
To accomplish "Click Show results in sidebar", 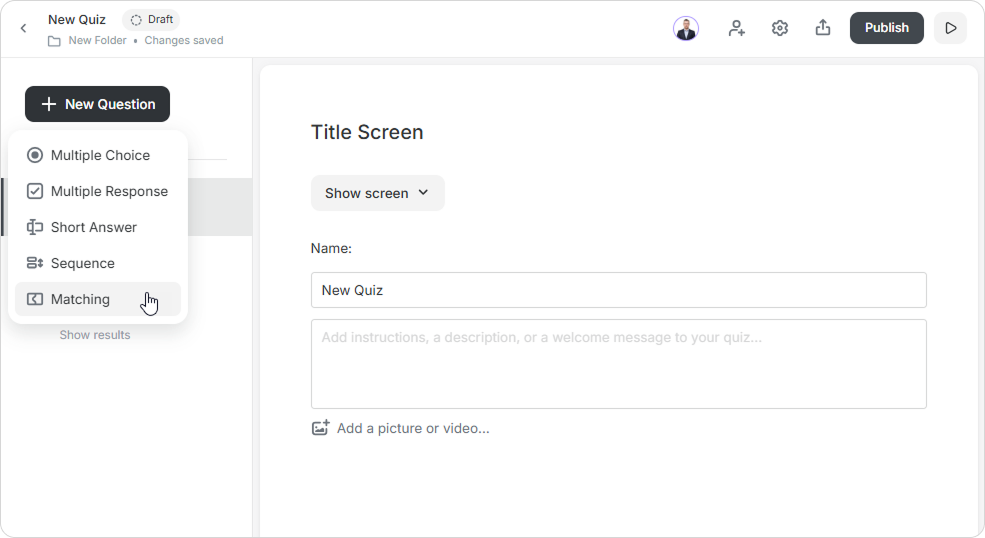I will pyautogui.click(x=95, y=335).
